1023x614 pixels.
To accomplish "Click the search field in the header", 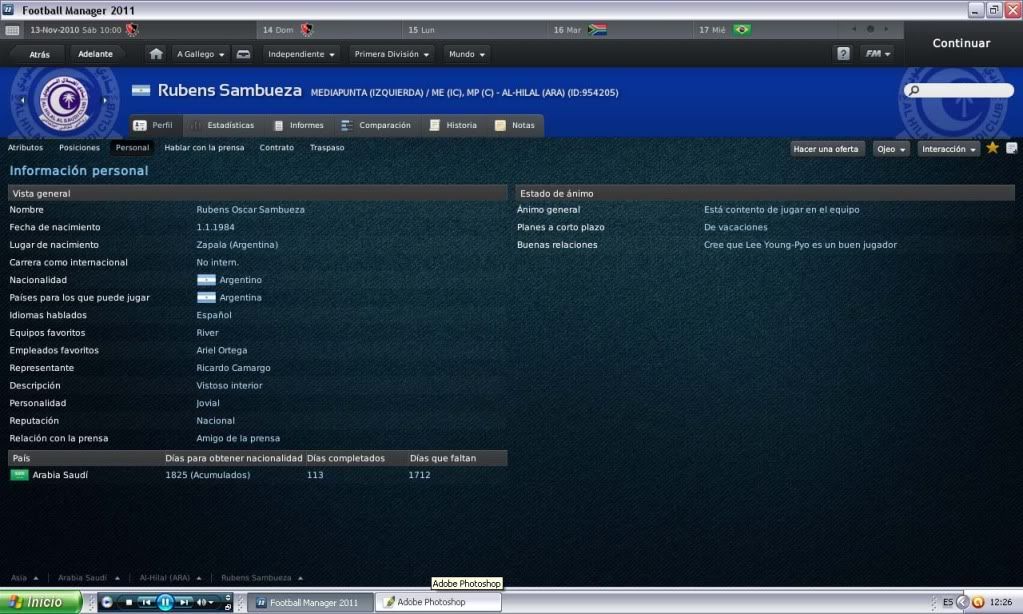I will (958, 90).
